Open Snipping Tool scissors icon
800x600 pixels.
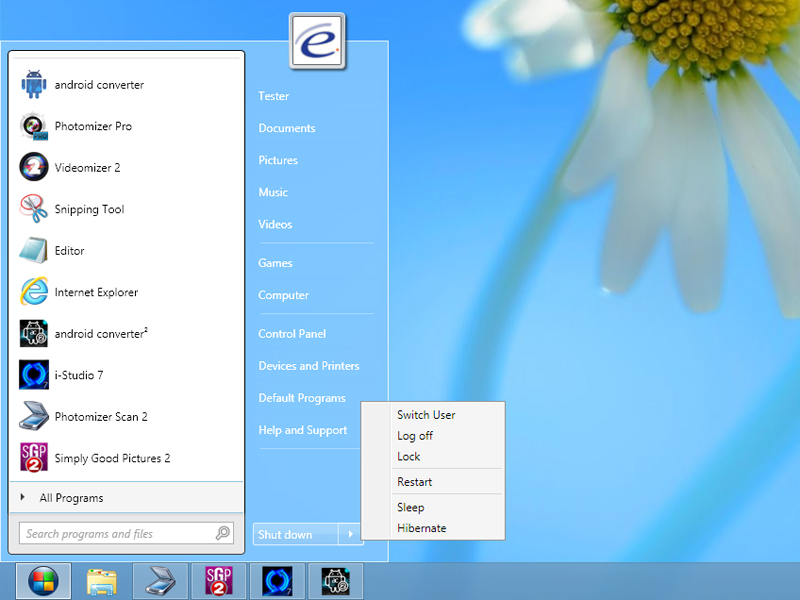34,209
